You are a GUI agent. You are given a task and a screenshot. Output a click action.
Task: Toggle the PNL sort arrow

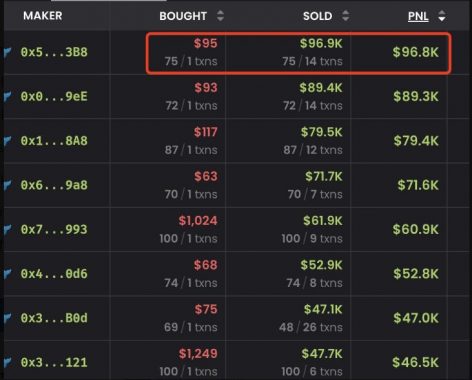pyautogui.click(x=442, y=16)
